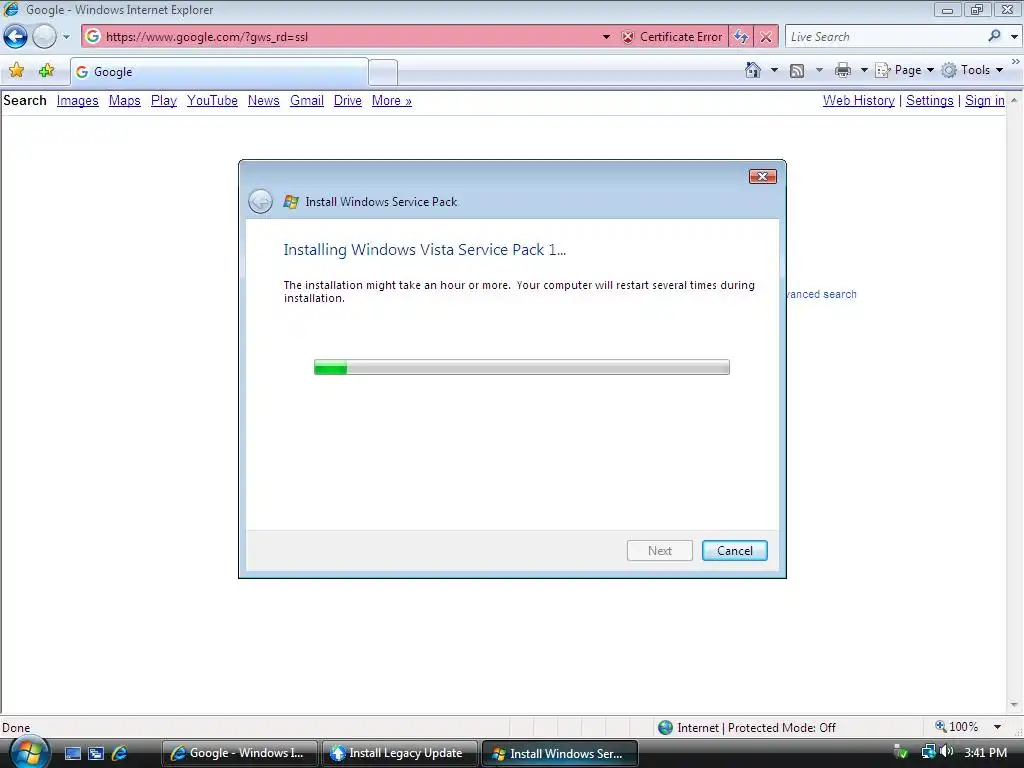Click the Home toolbar icon
1024x768 pixels.
point(752,70)
